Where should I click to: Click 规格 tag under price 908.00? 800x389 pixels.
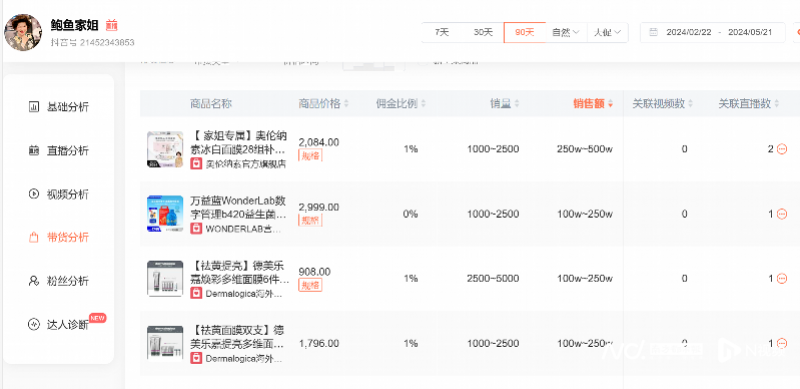[x=310, y=285]
